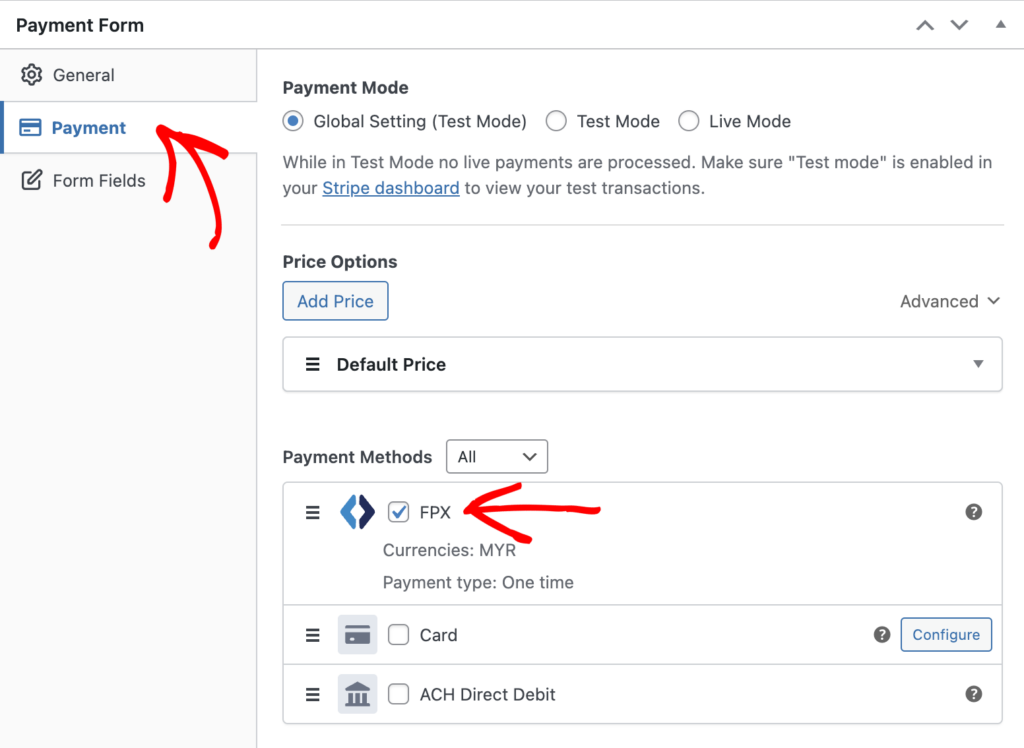Click the Add Price button
Image resolution: width=1024 pixels, height=748 pixels.
pos(335,300)
